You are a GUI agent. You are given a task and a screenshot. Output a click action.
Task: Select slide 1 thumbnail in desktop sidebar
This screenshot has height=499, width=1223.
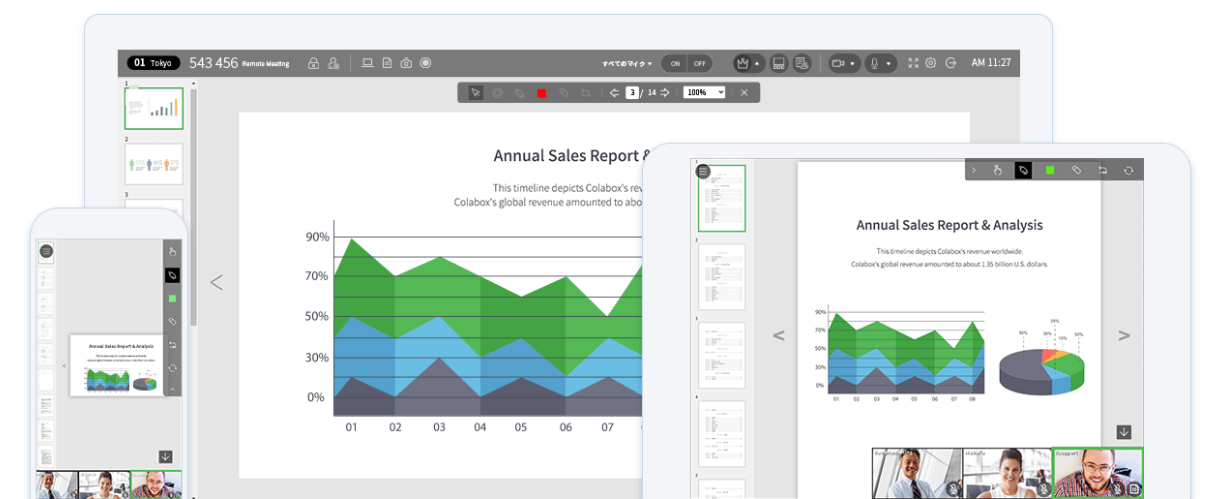coord(154,108)
